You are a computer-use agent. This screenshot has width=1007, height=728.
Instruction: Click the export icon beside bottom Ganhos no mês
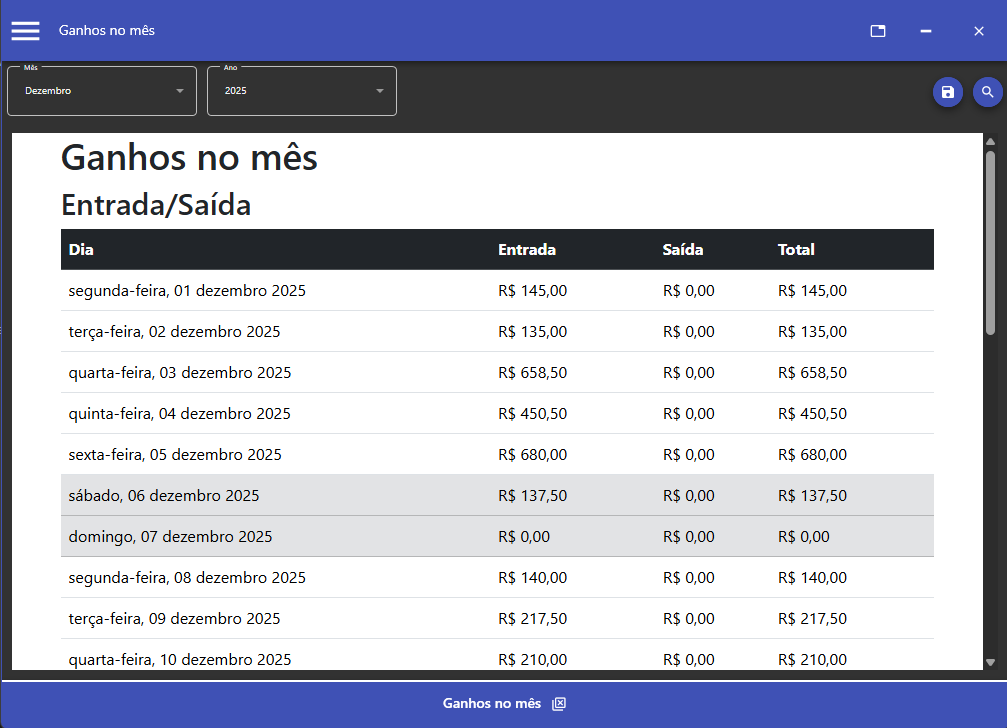(557, 703)
